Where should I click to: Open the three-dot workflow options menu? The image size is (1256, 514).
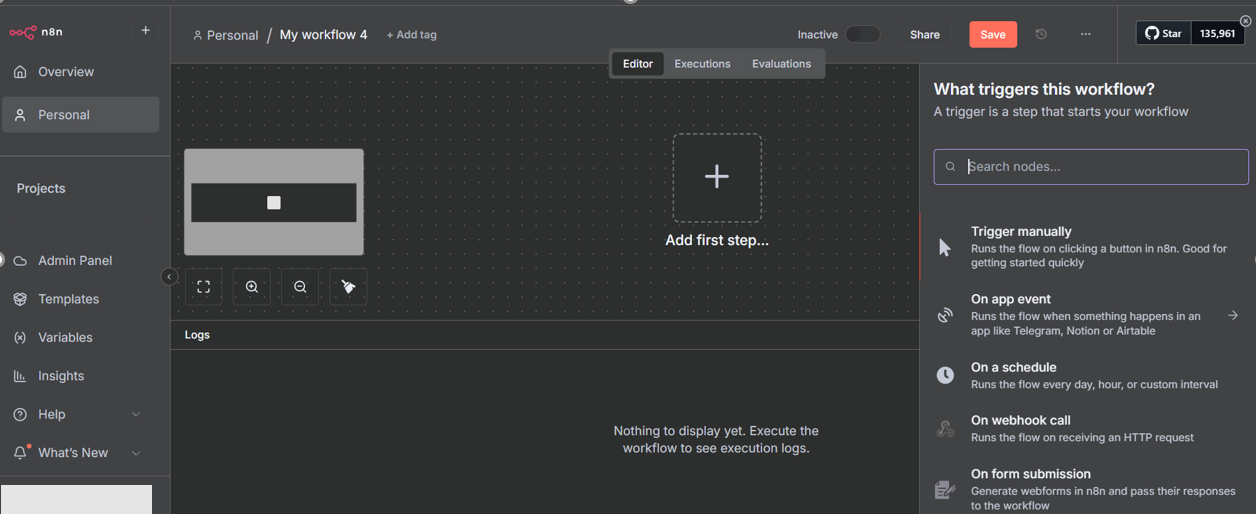pyautogui.click(x=1085, y=34)
